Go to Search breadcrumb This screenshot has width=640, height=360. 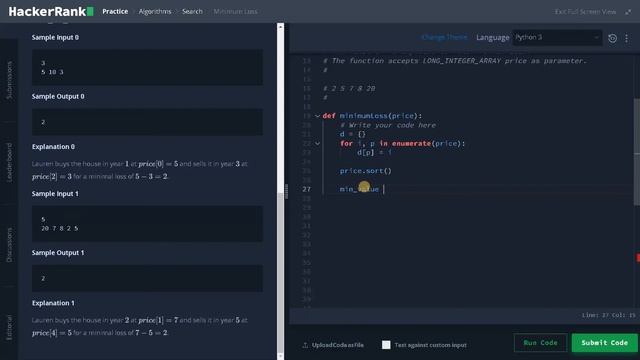(x=192, y=11)
